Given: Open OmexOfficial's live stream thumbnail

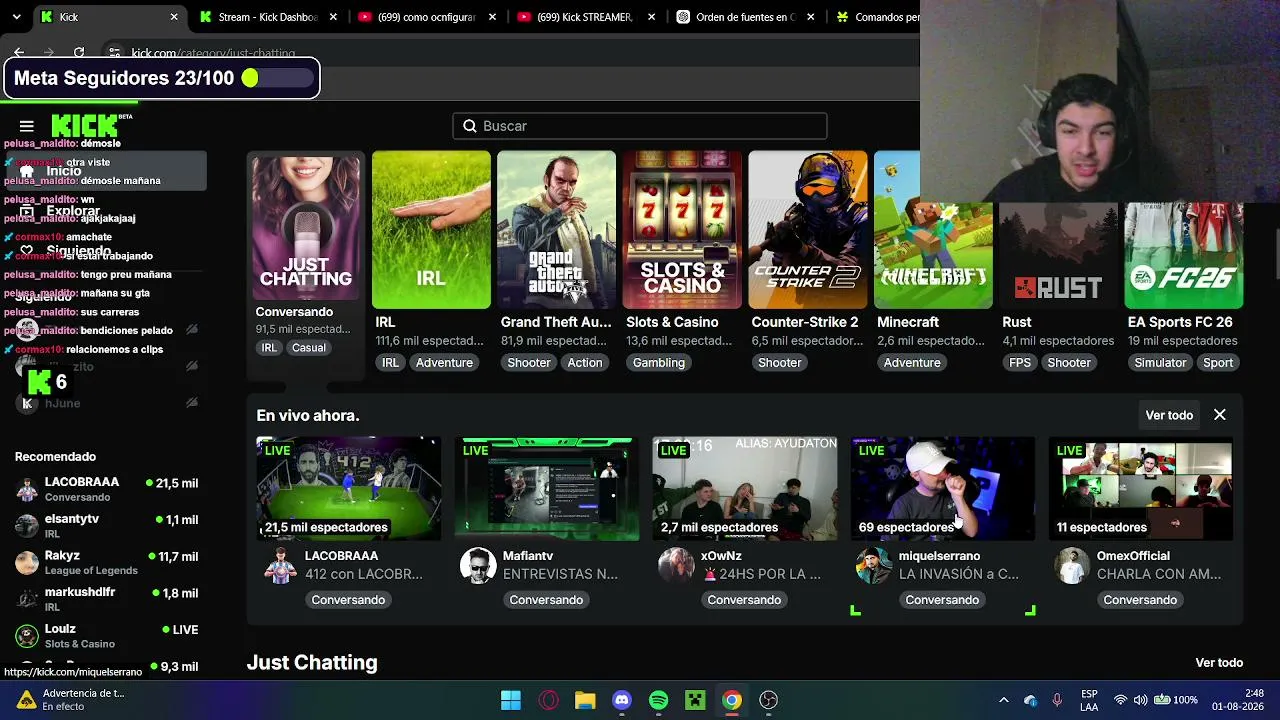Looking at the screenshot, I should 1140,489.
